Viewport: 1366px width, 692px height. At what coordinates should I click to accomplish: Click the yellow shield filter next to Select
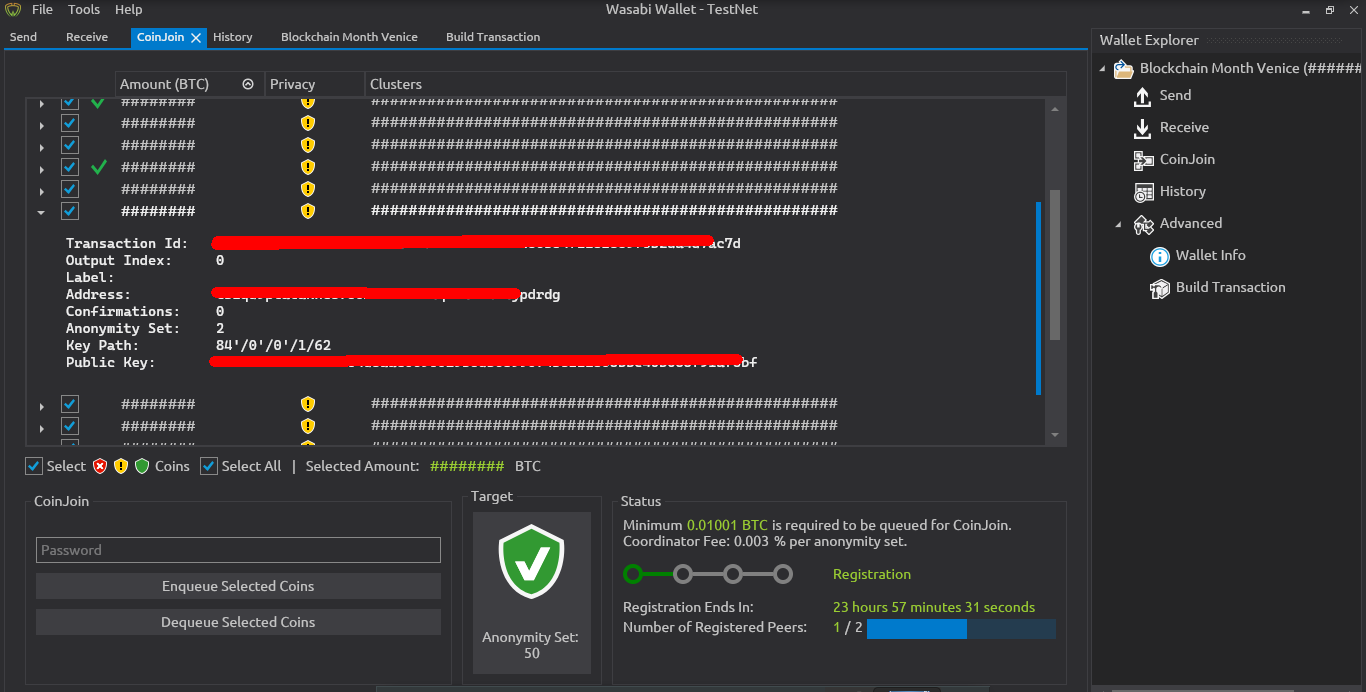121,466
